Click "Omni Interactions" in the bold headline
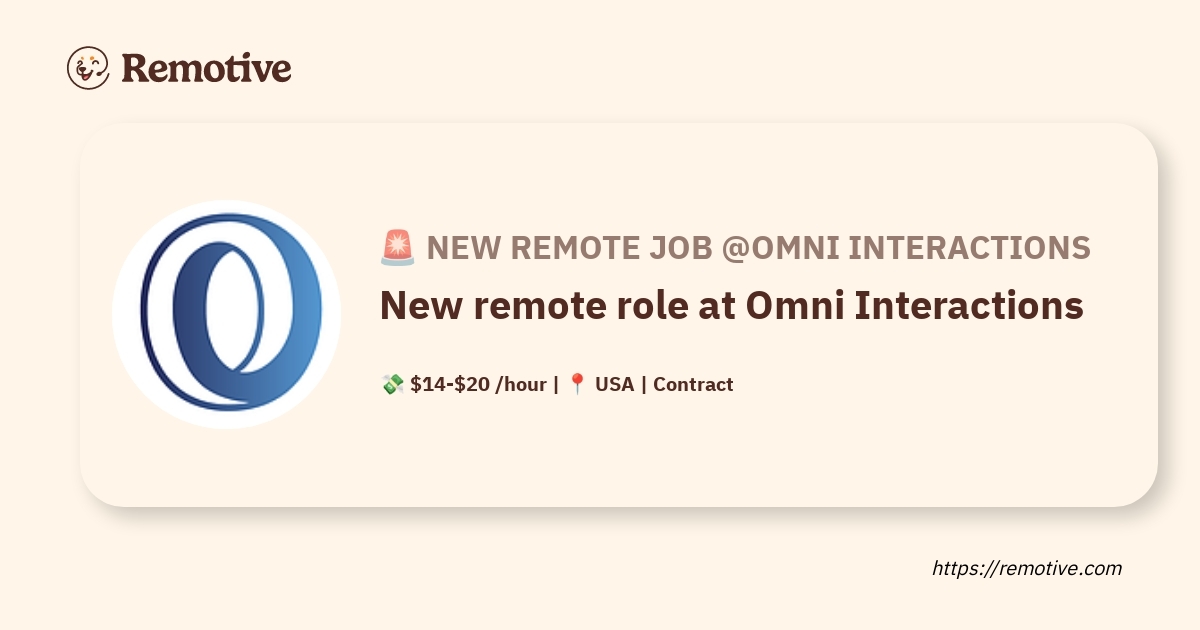The image size is (1200, 630). (915, 306)
